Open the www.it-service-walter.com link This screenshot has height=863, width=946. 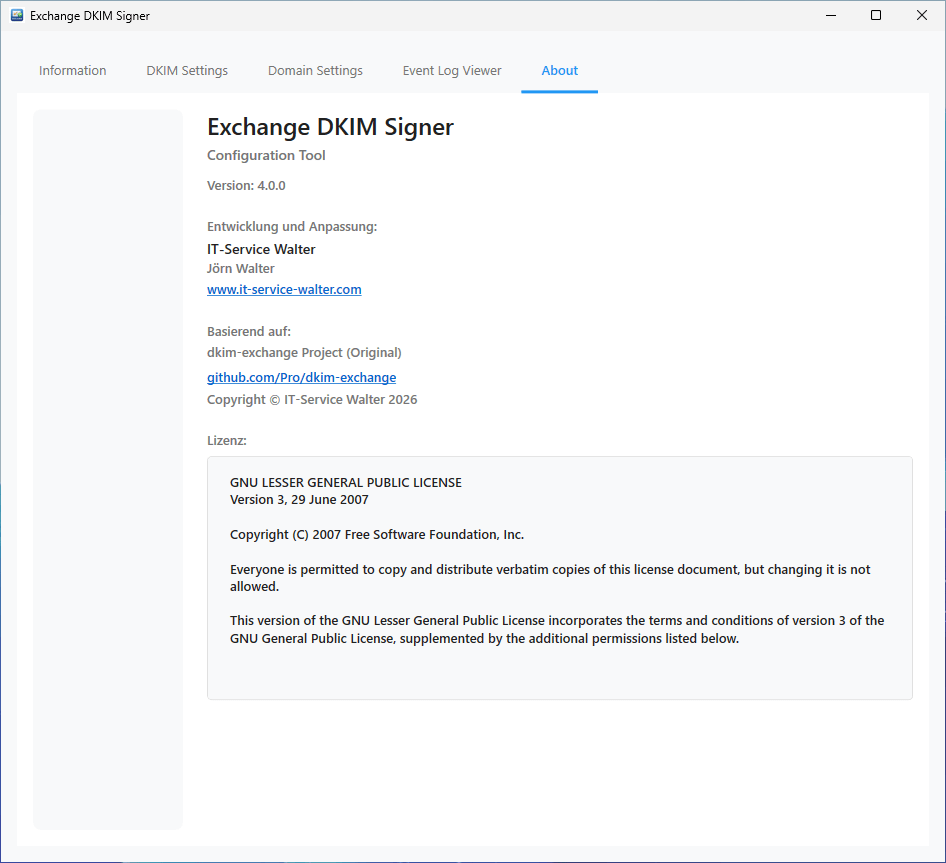click(x=284, y=290)
